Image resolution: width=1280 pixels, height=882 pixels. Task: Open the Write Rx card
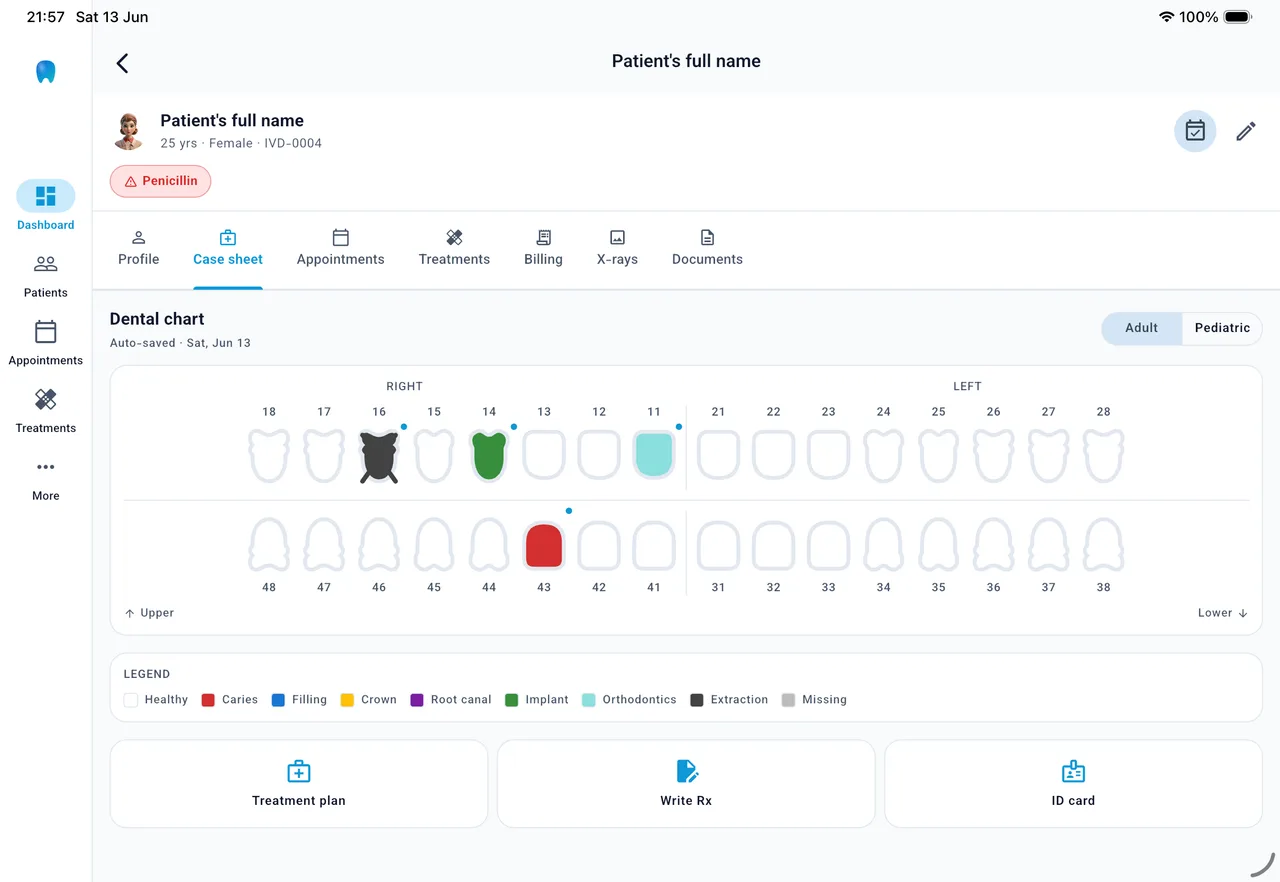point(686,784)
